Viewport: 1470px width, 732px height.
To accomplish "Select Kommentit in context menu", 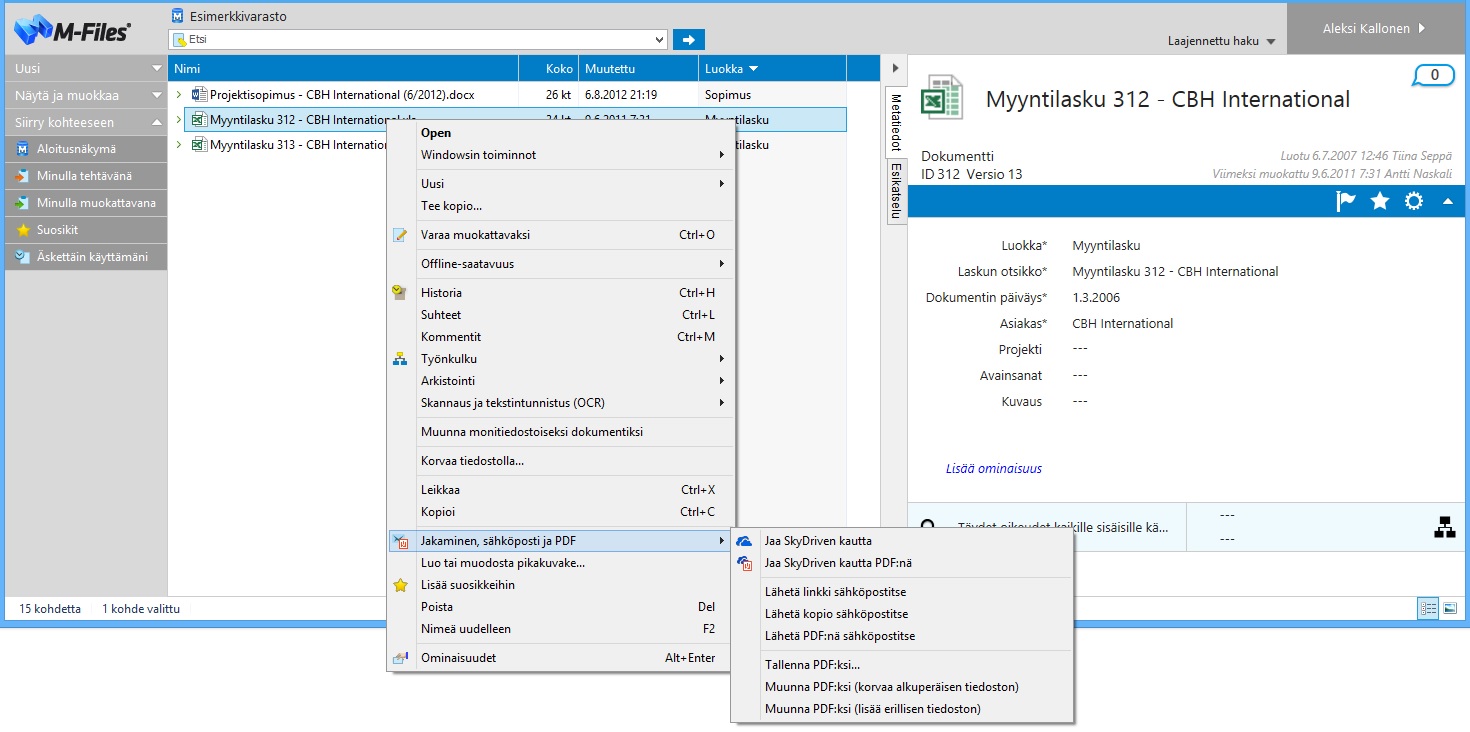I will (x=561, y=337).
